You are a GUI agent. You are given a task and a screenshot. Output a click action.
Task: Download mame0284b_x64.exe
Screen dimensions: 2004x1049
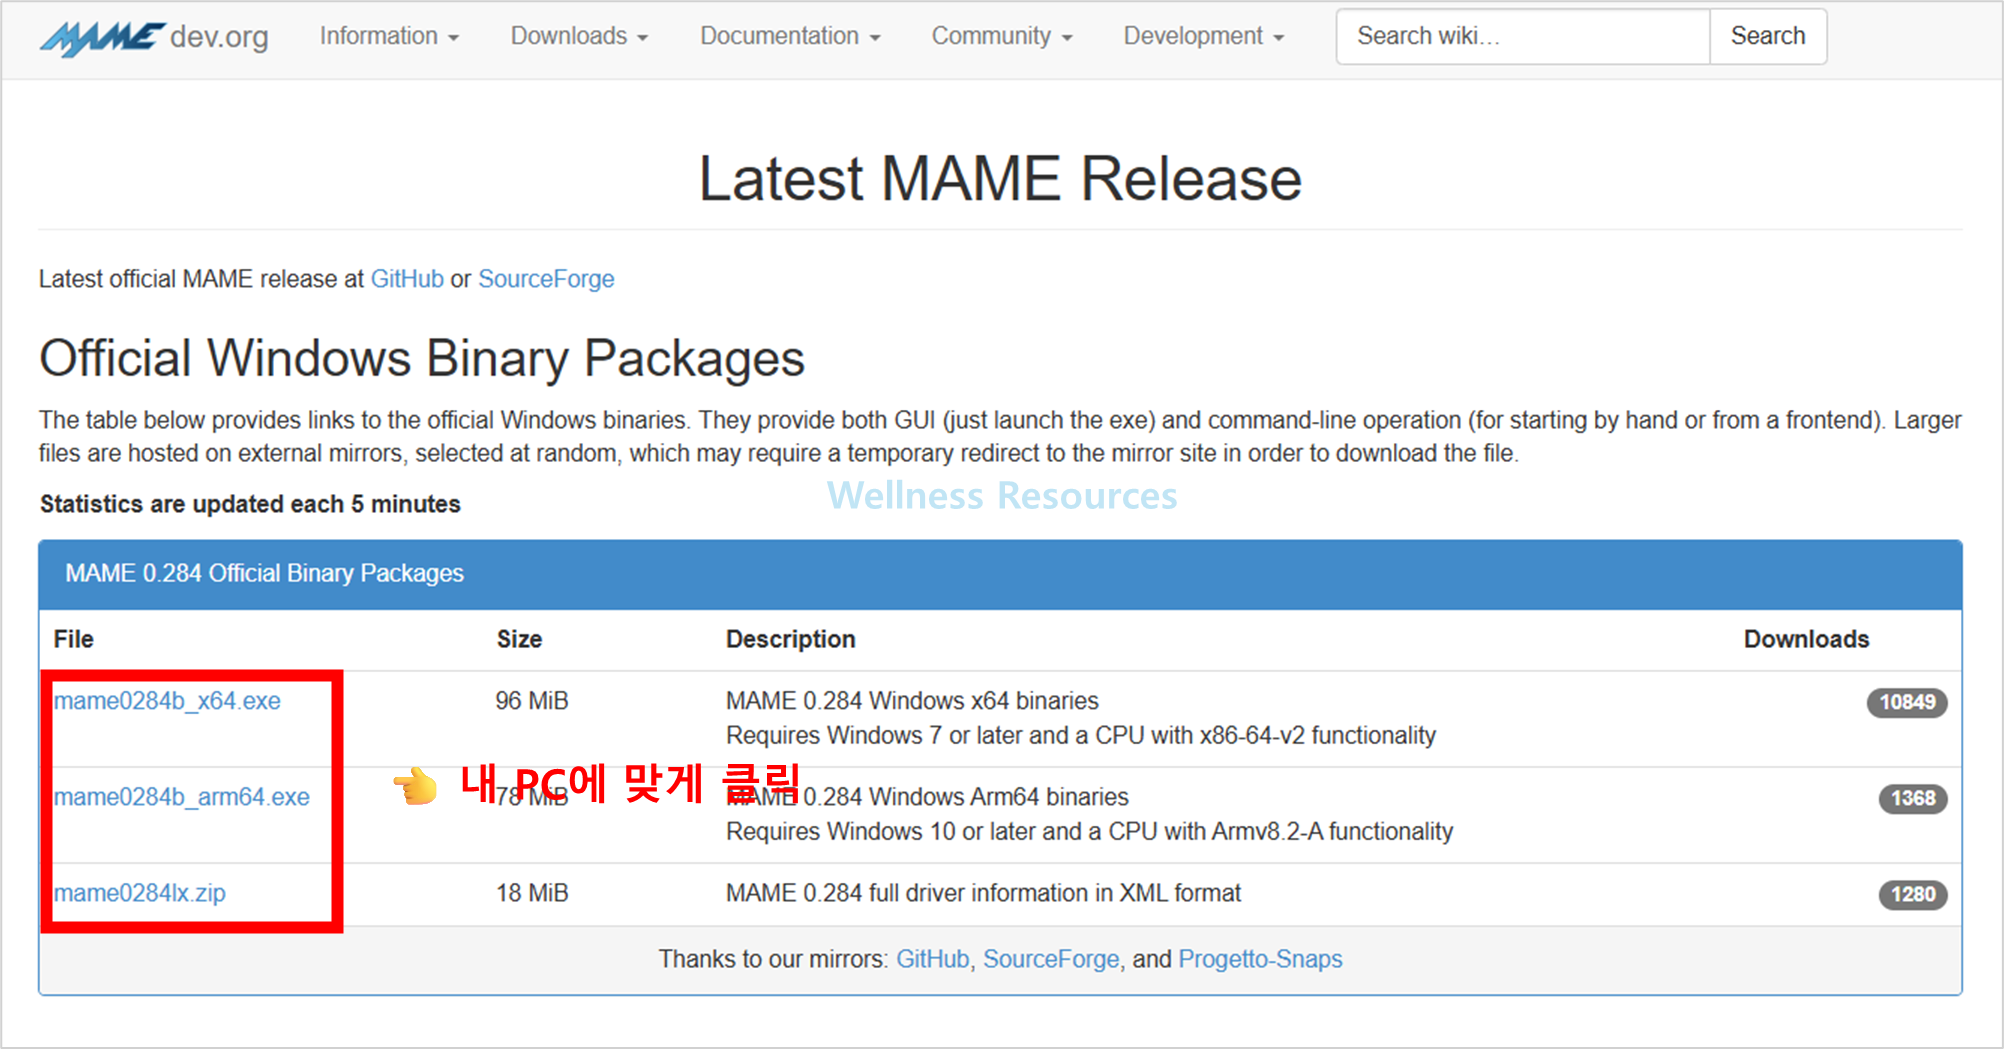point(167,701)
